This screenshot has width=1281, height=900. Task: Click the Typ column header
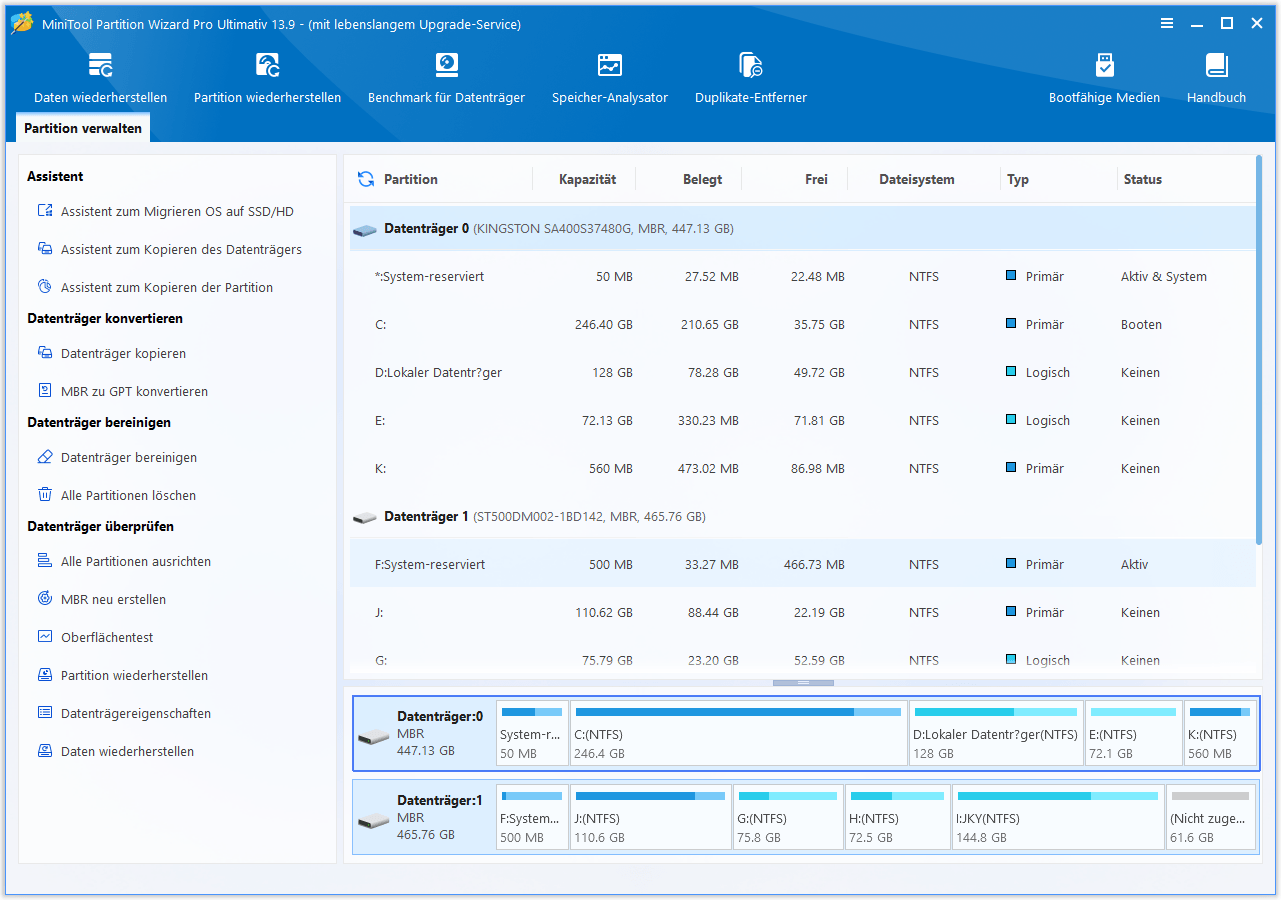[x=1018, y=179]
